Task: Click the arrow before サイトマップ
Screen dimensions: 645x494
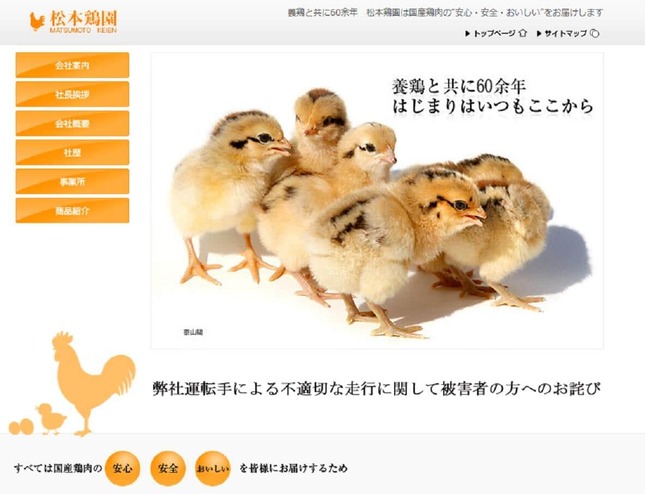Action: (x=539, y=34)
